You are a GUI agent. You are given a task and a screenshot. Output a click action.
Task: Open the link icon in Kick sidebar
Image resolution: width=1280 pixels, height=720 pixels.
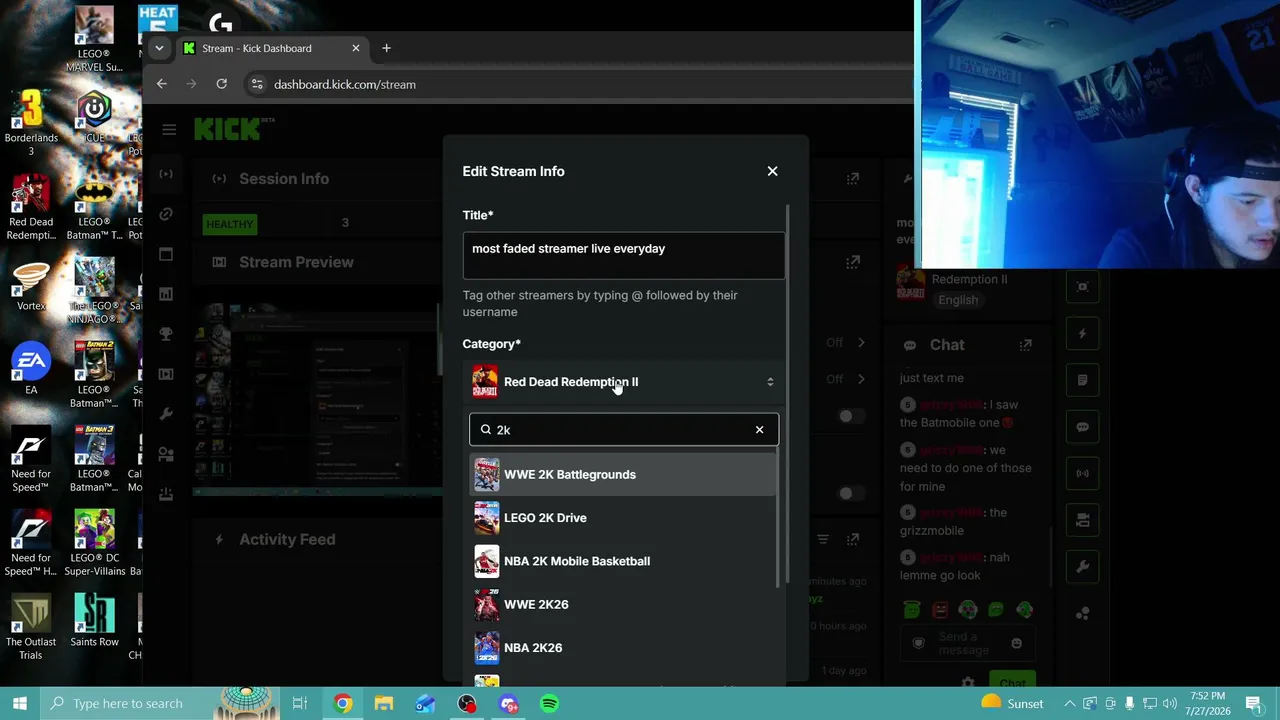[166, 214]
